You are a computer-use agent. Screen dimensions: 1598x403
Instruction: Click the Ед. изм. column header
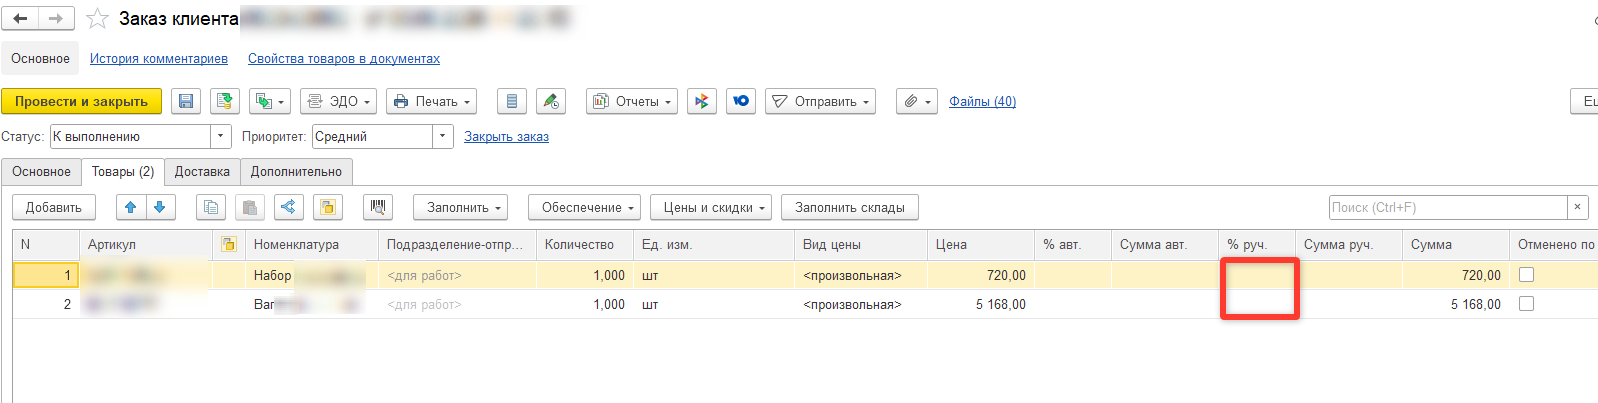713,244
